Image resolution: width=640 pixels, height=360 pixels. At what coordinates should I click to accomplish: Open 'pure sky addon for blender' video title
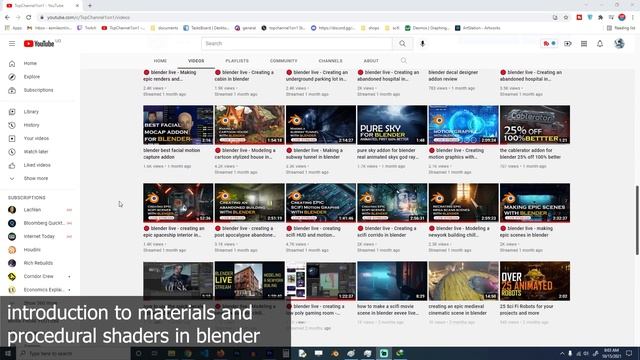388,154
